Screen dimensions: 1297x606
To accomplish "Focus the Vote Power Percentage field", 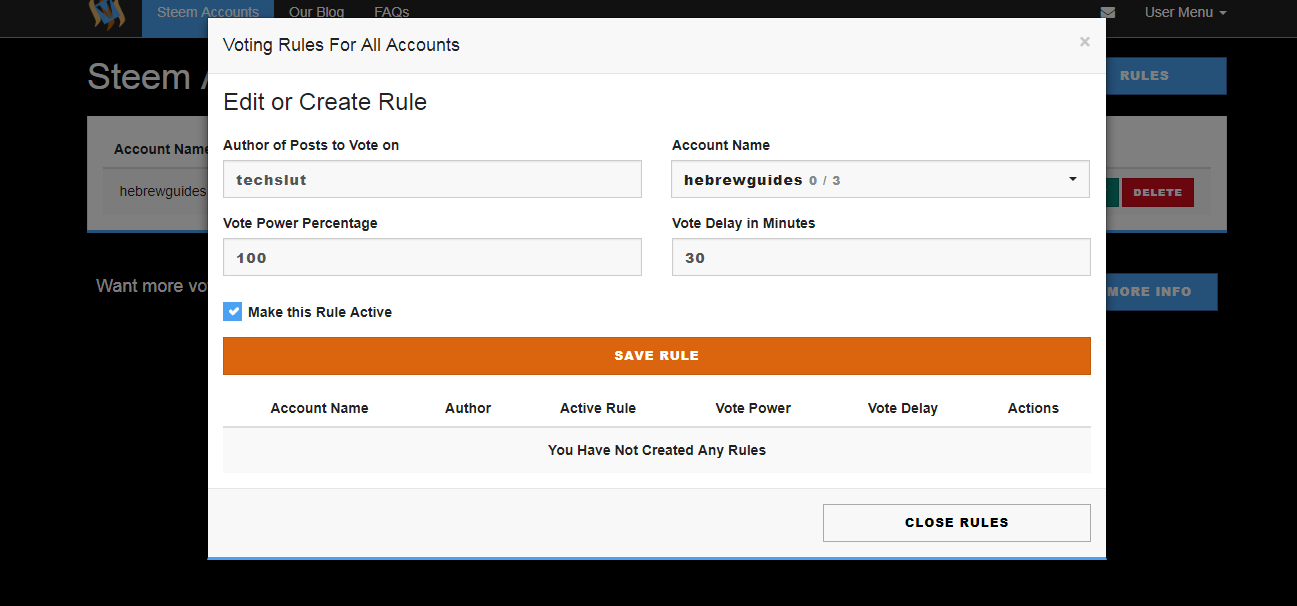I will point(432,257).
